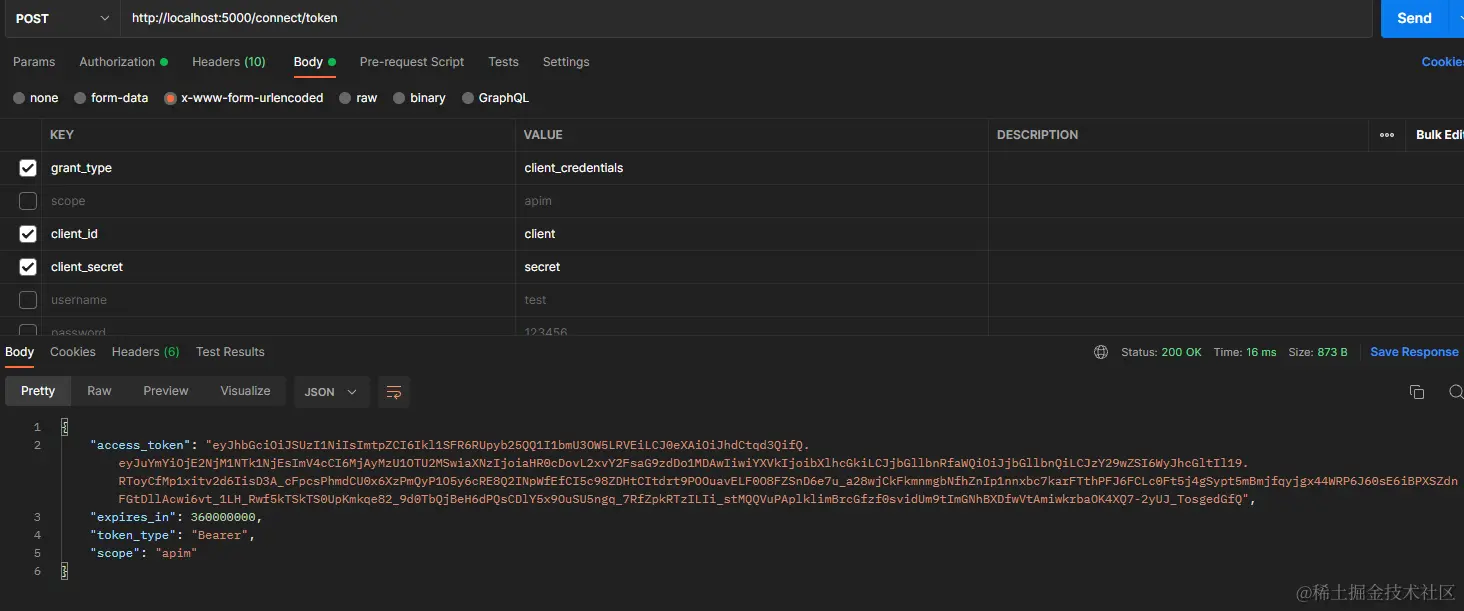Open the three-dots column options menu
Screen dimensions: 1464x611
1386,135
